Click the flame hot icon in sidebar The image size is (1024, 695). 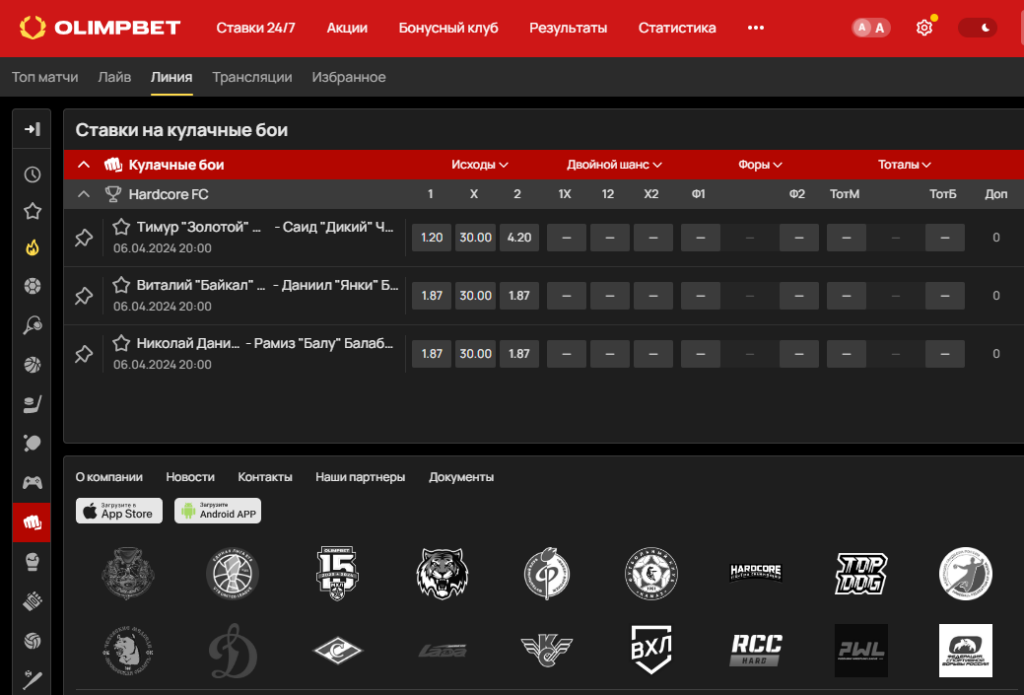pyautogui.click(x=32, y=248)
